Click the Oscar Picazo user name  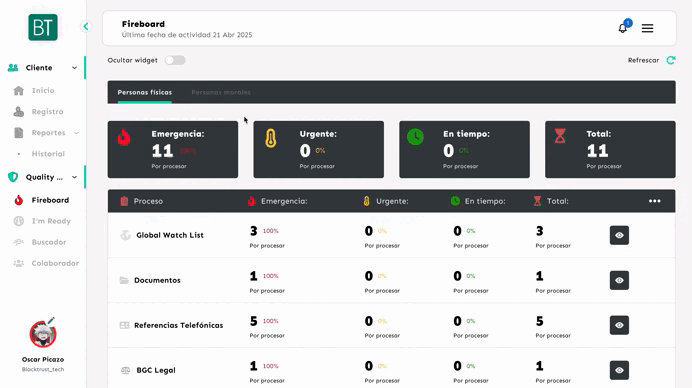pyautogui.click(x=43, y=359)
